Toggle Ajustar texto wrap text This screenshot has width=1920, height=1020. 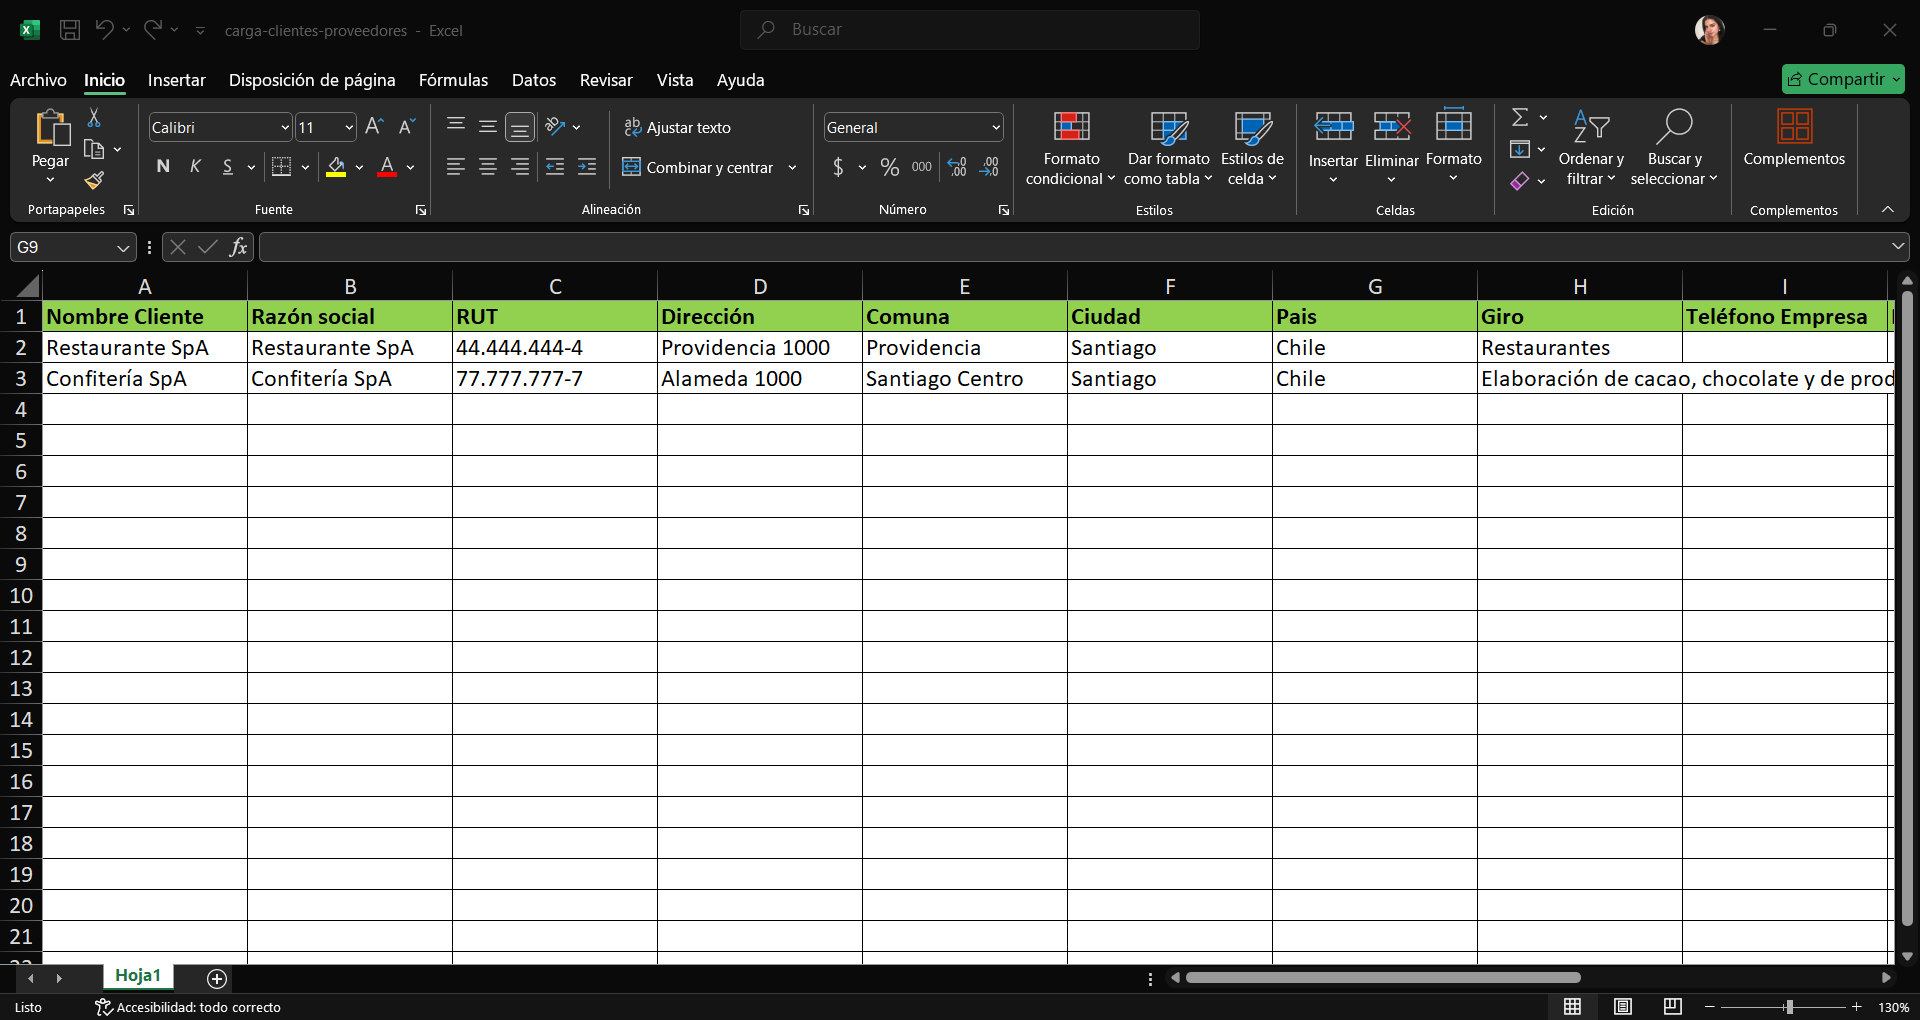[x=677, y=127]
